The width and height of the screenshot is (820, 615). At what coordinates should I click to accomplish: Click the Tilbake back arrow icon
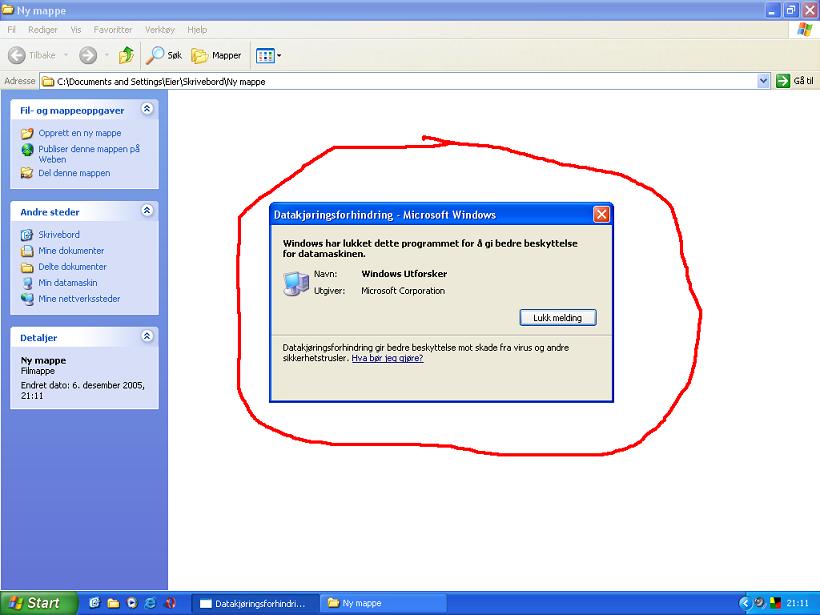click(17, 55)
